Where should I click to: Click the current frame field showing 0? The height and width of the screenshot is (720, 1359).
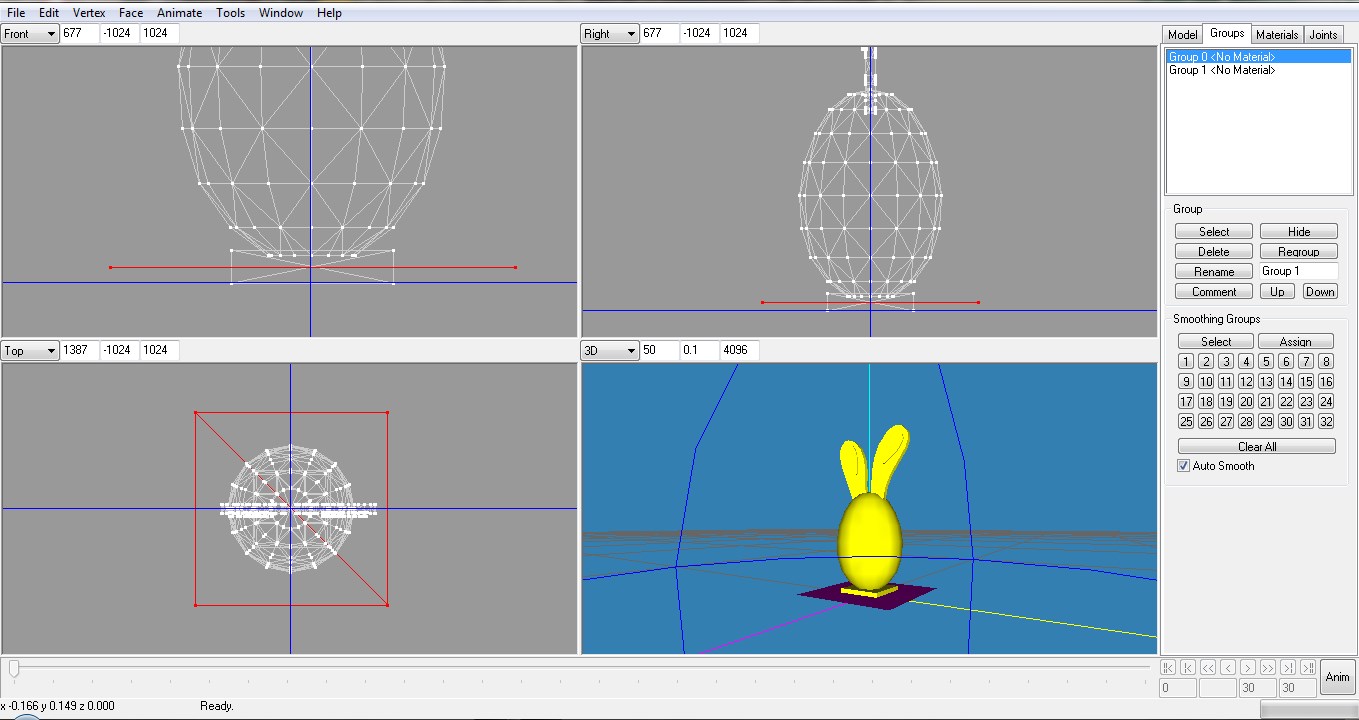1177,688
